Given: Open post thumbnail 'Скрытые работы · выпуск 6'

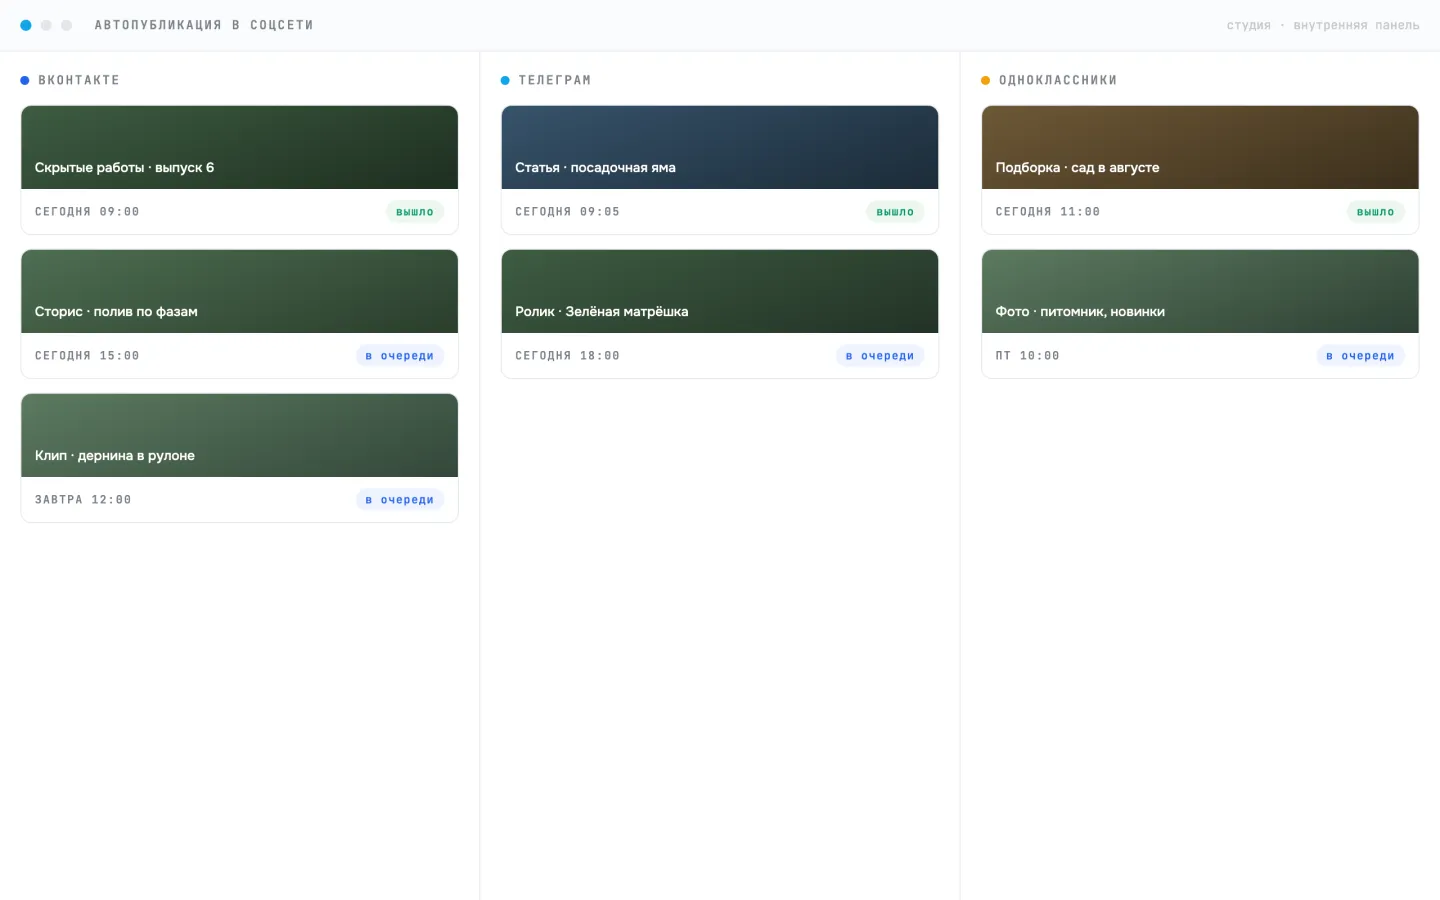Looking at the screenshot, I should point(239,147).
